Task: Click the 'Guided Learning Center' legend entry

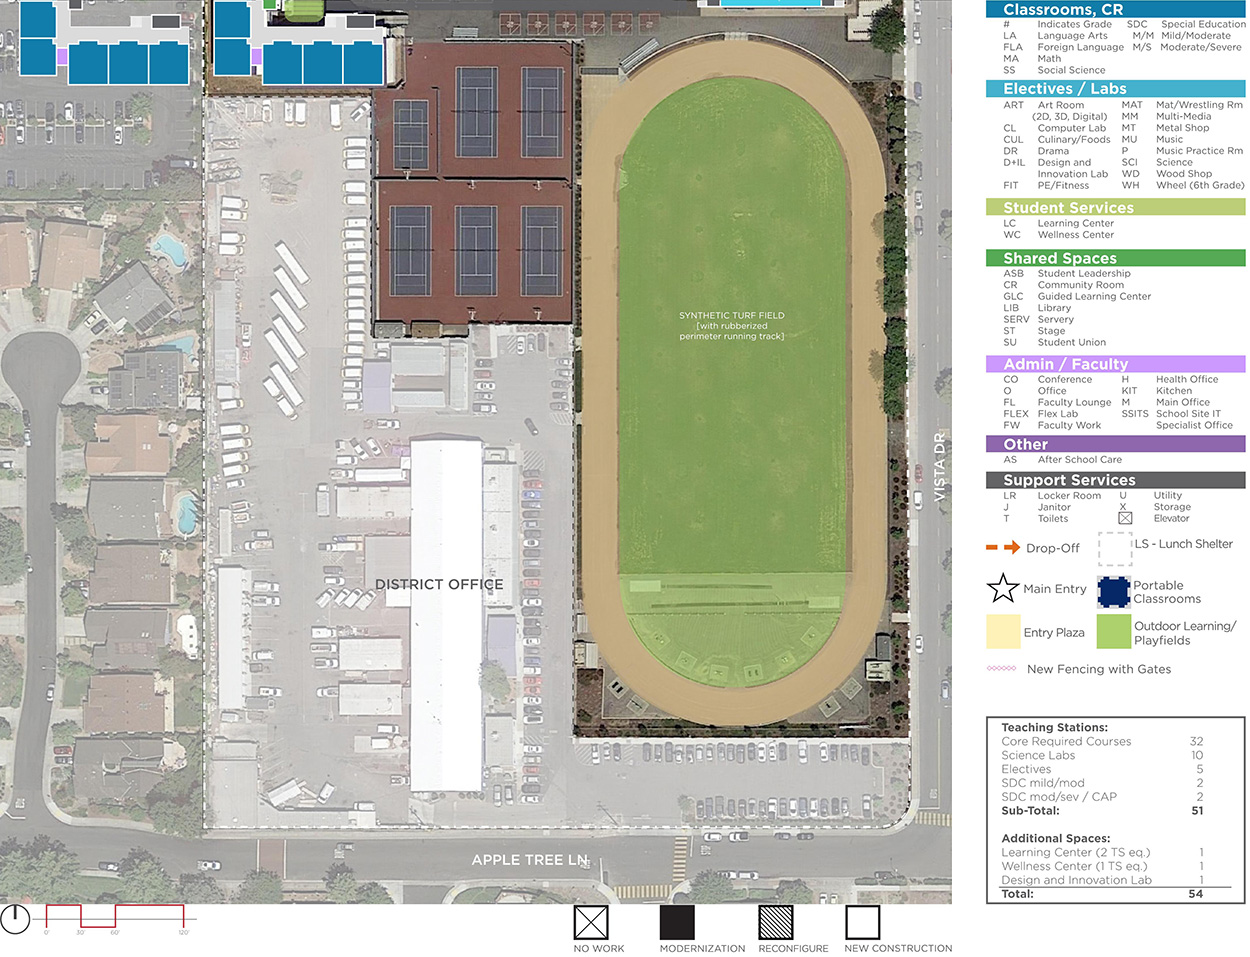Action: point(1094,296)
